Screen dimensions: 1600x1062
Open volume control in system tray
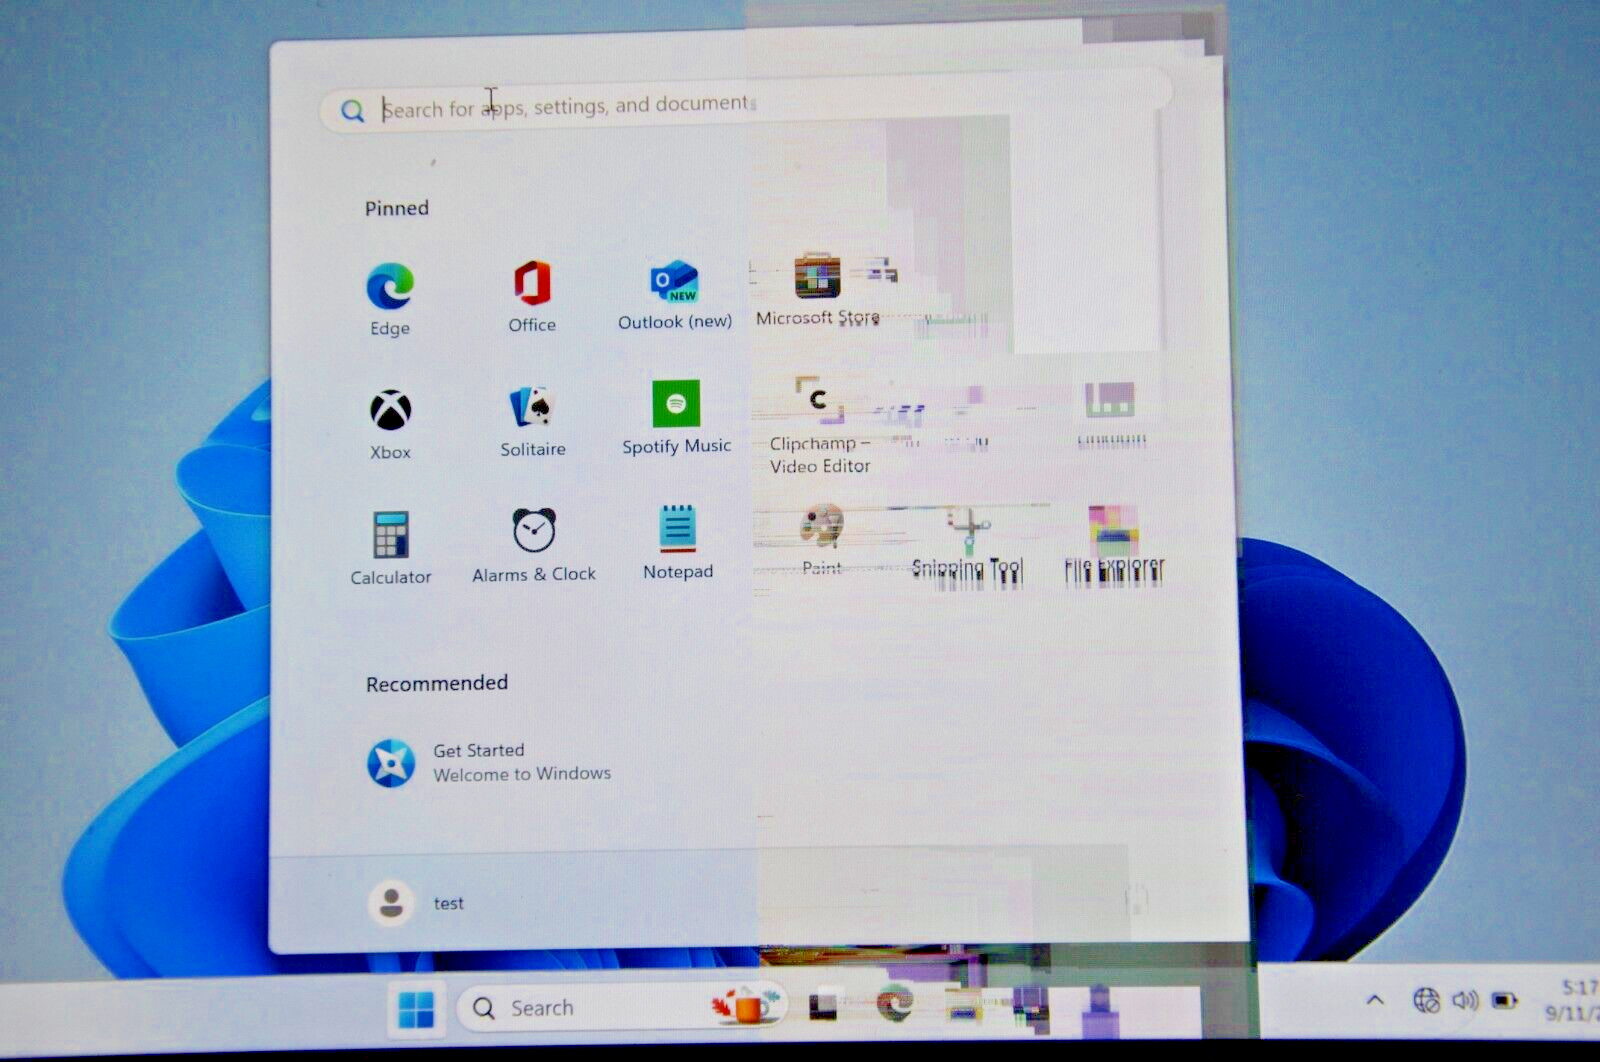pos(1465,1000)
